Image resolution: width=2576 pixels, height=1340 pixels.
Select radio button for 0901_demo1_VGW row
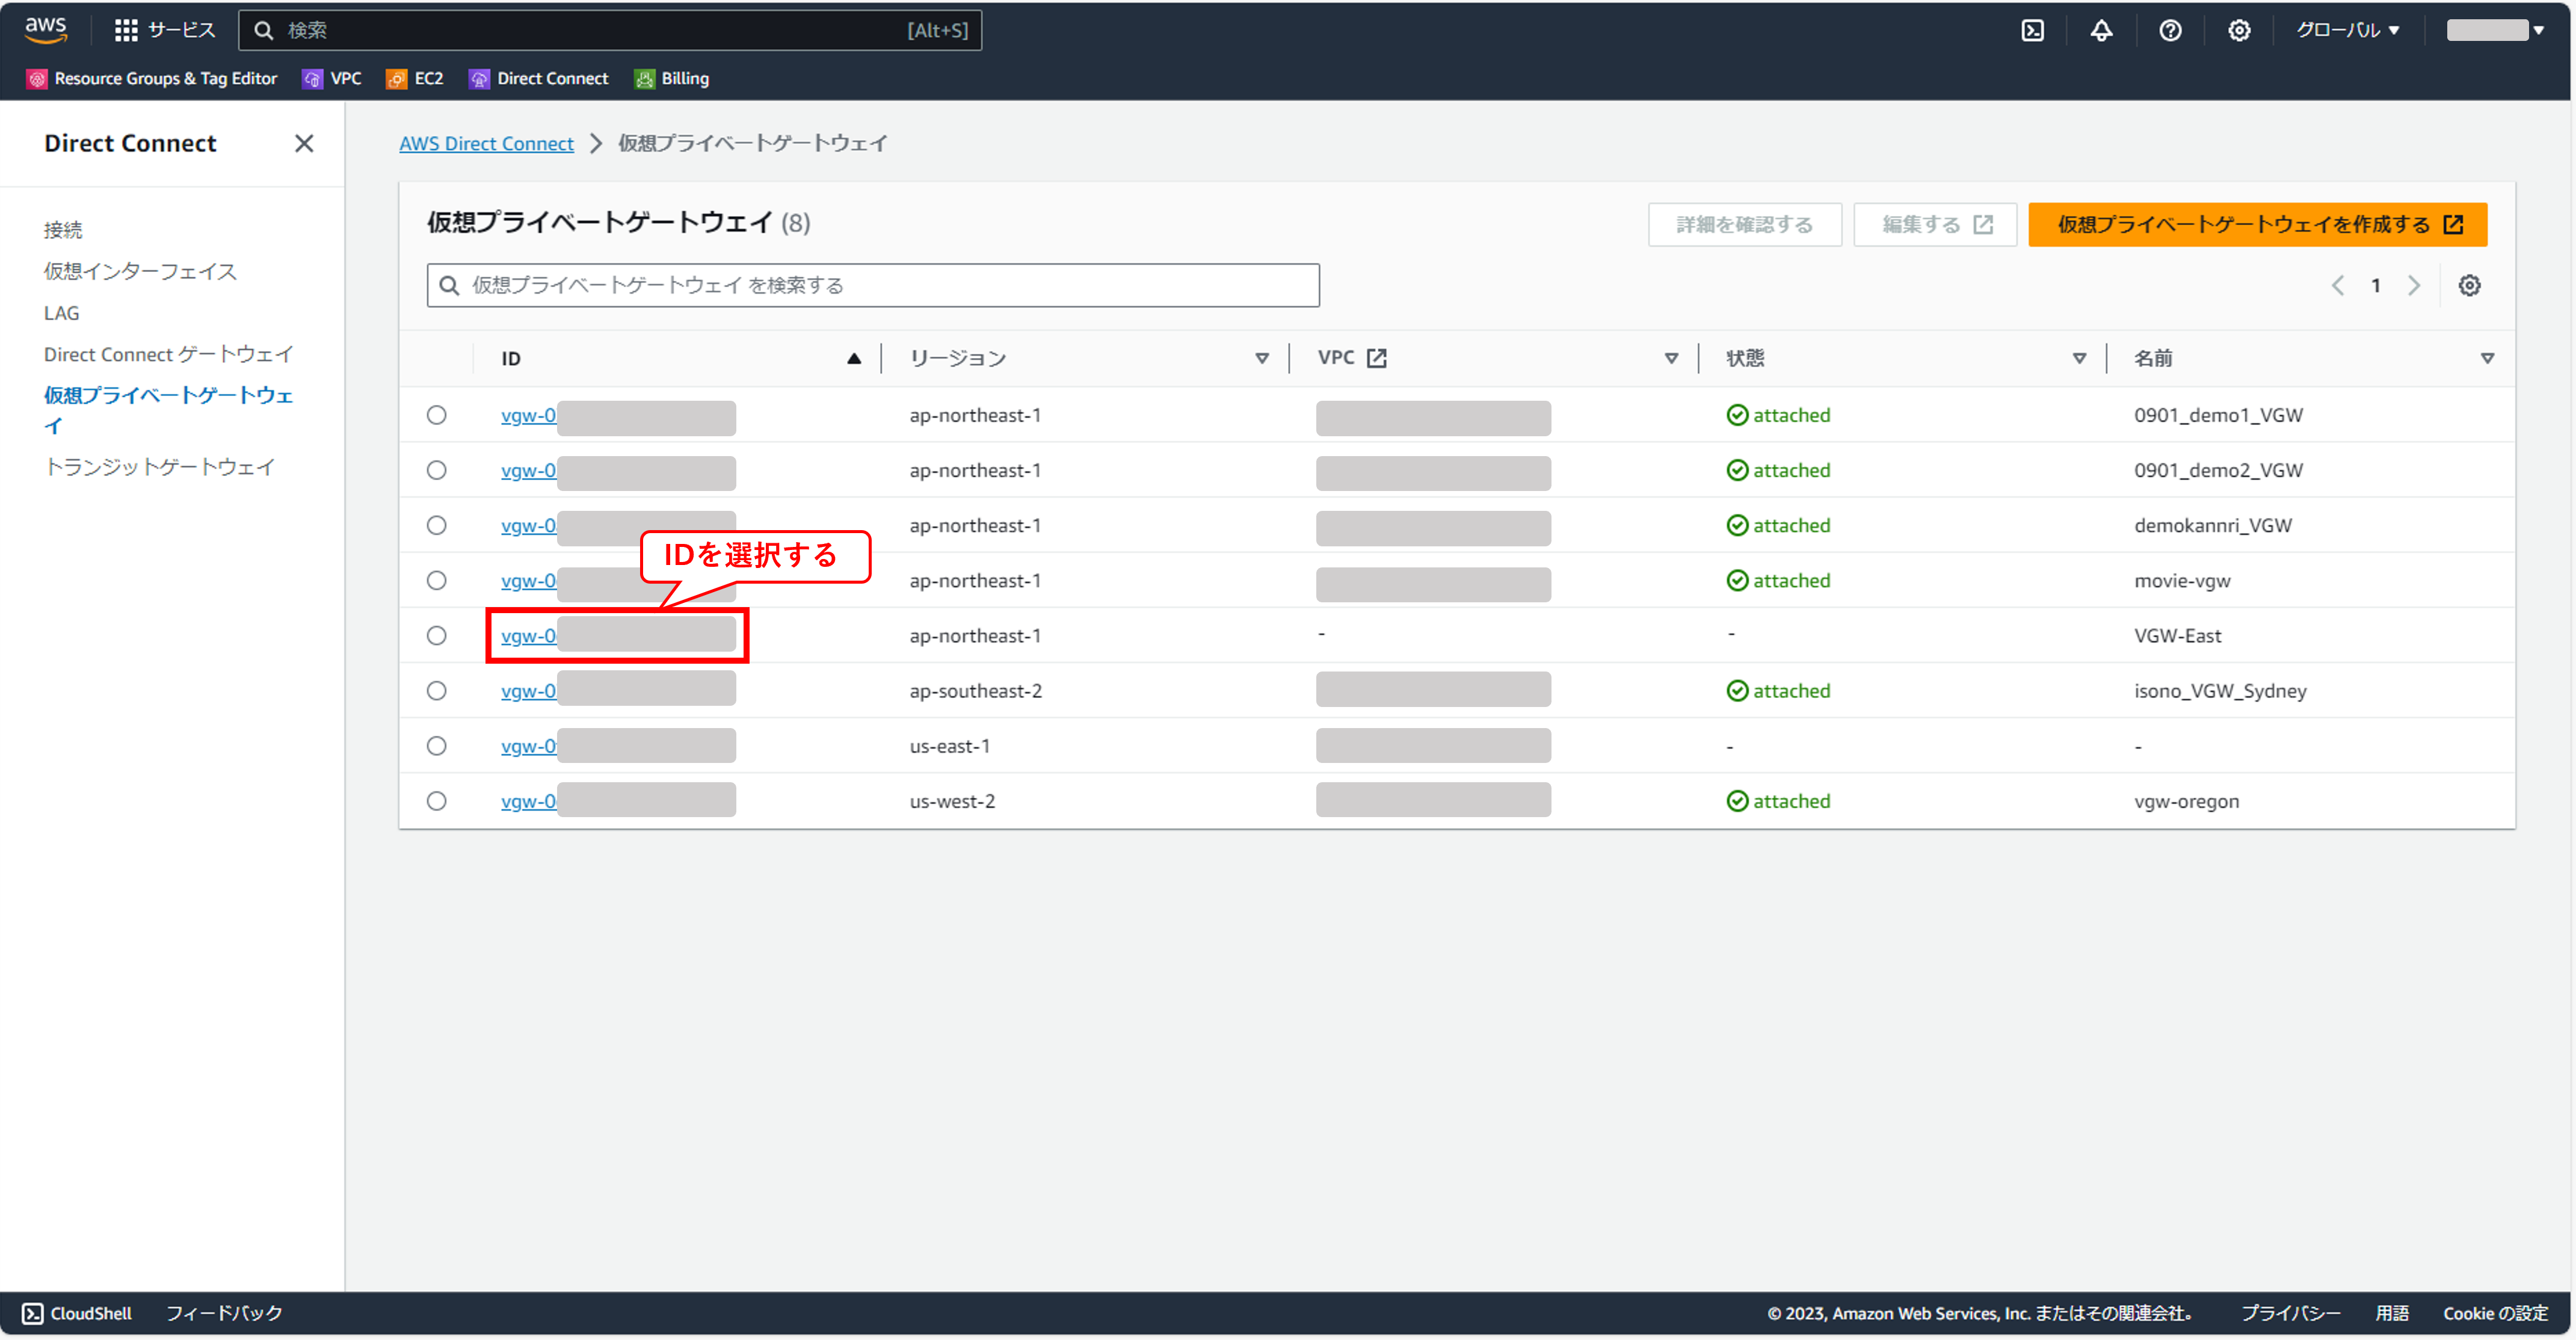click(x=436, y=415)
